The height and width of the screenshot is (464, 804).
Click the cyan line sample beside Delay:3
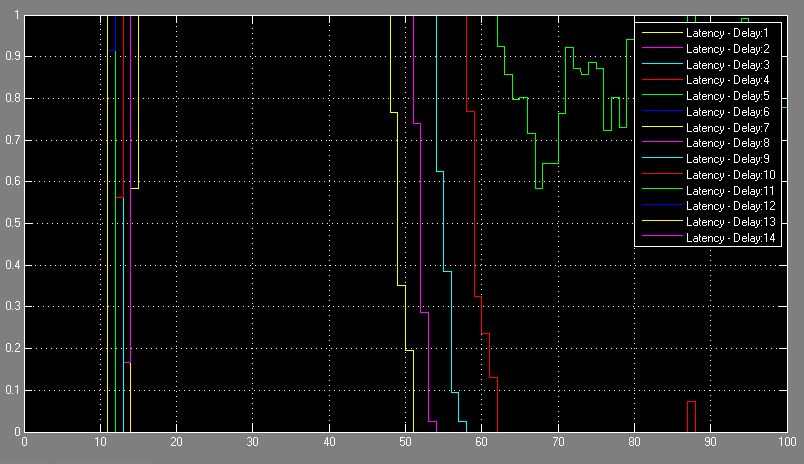[x=659, y=65]
